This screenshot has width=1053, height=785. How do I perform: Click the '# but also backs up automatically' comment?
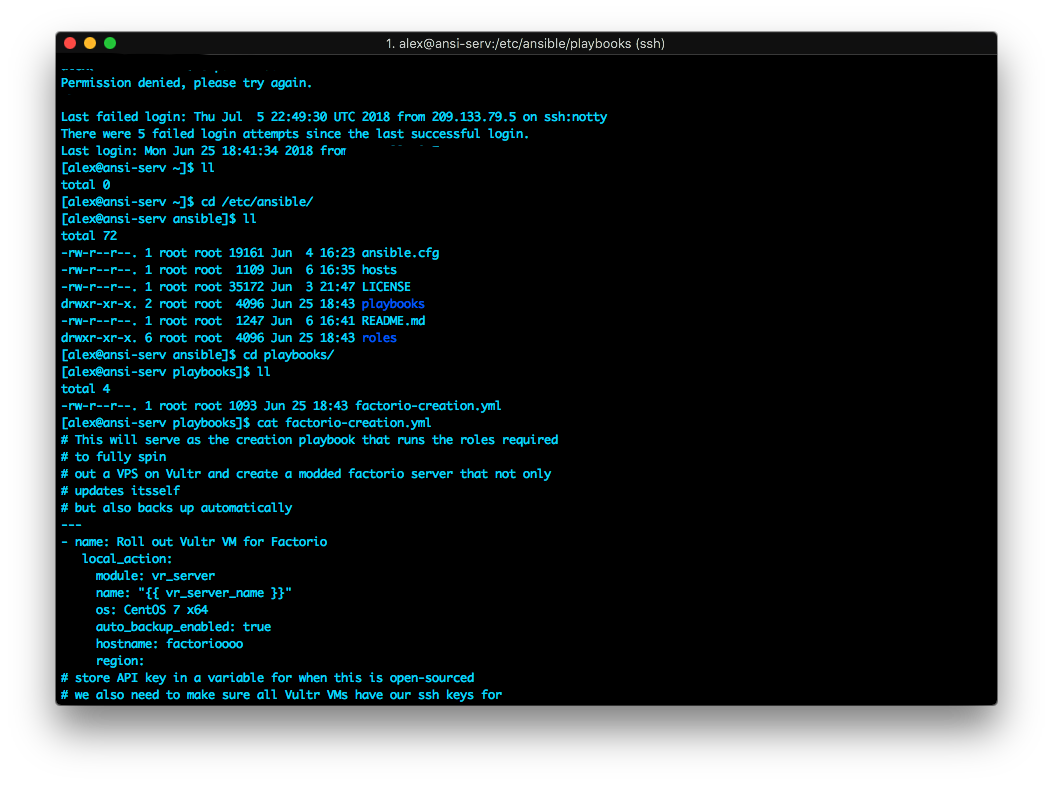(x=177, y=508)
